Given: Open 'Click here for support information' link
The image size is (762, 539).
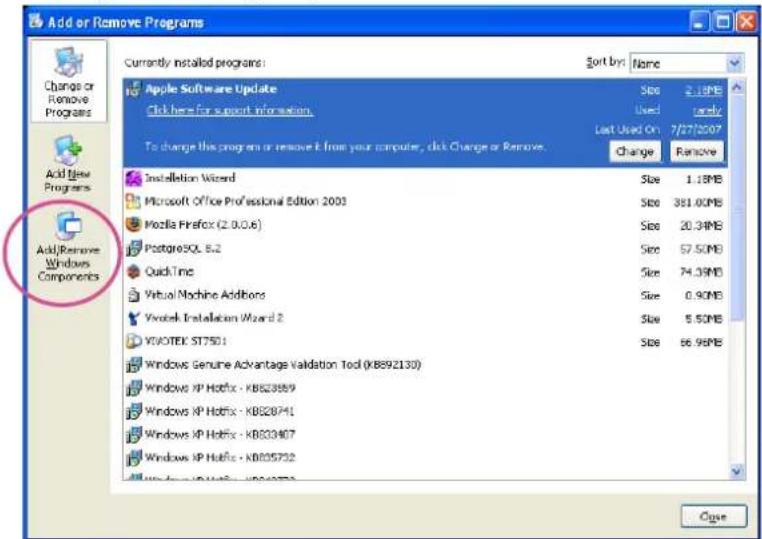Looking at the screenshot, I should click(x=229, y=110).
